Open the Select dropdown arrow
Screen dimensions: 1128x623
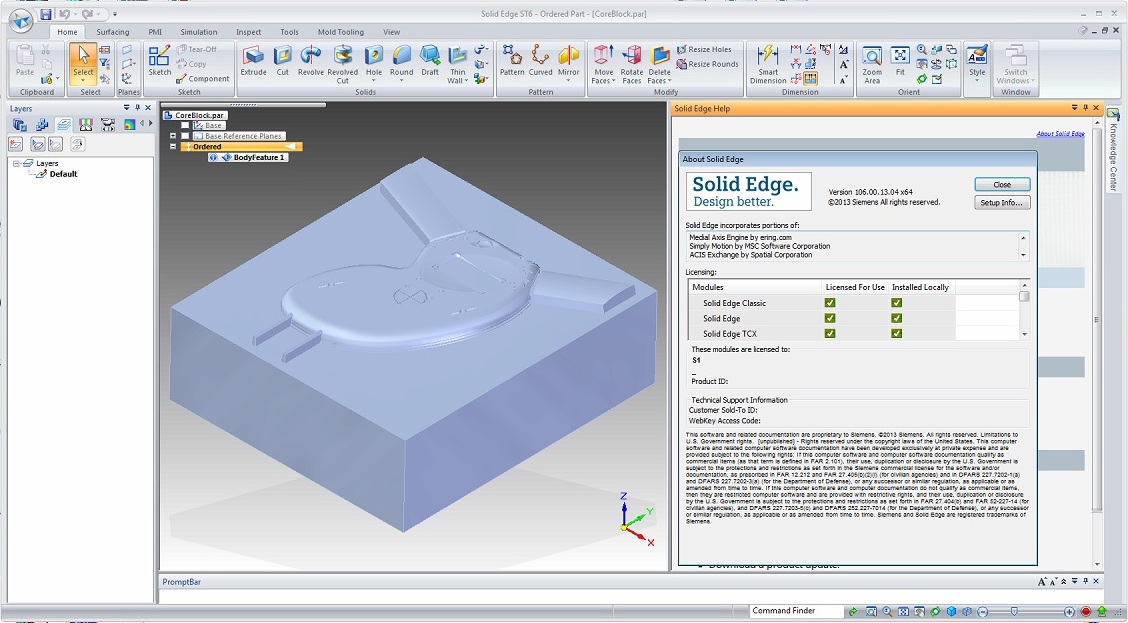coord(83,81)
